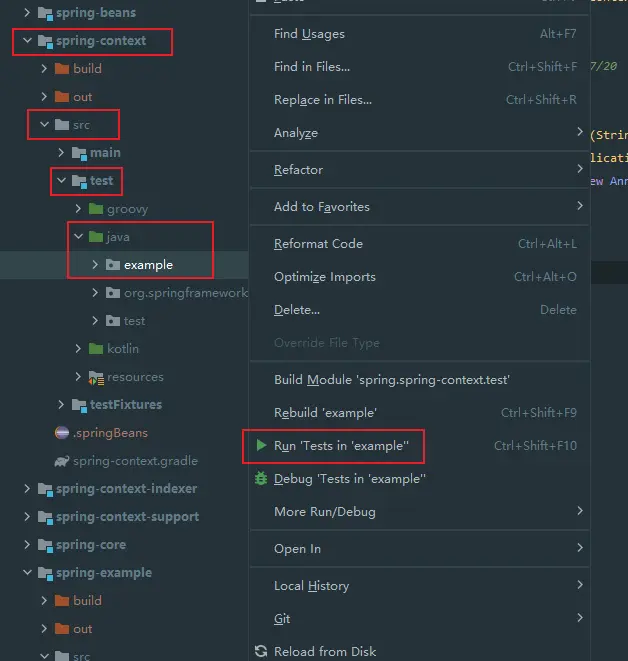Click the Reload from Disk refresh icon
The width and height of the screenshot is (628, 661).
[x=261, y=651]
